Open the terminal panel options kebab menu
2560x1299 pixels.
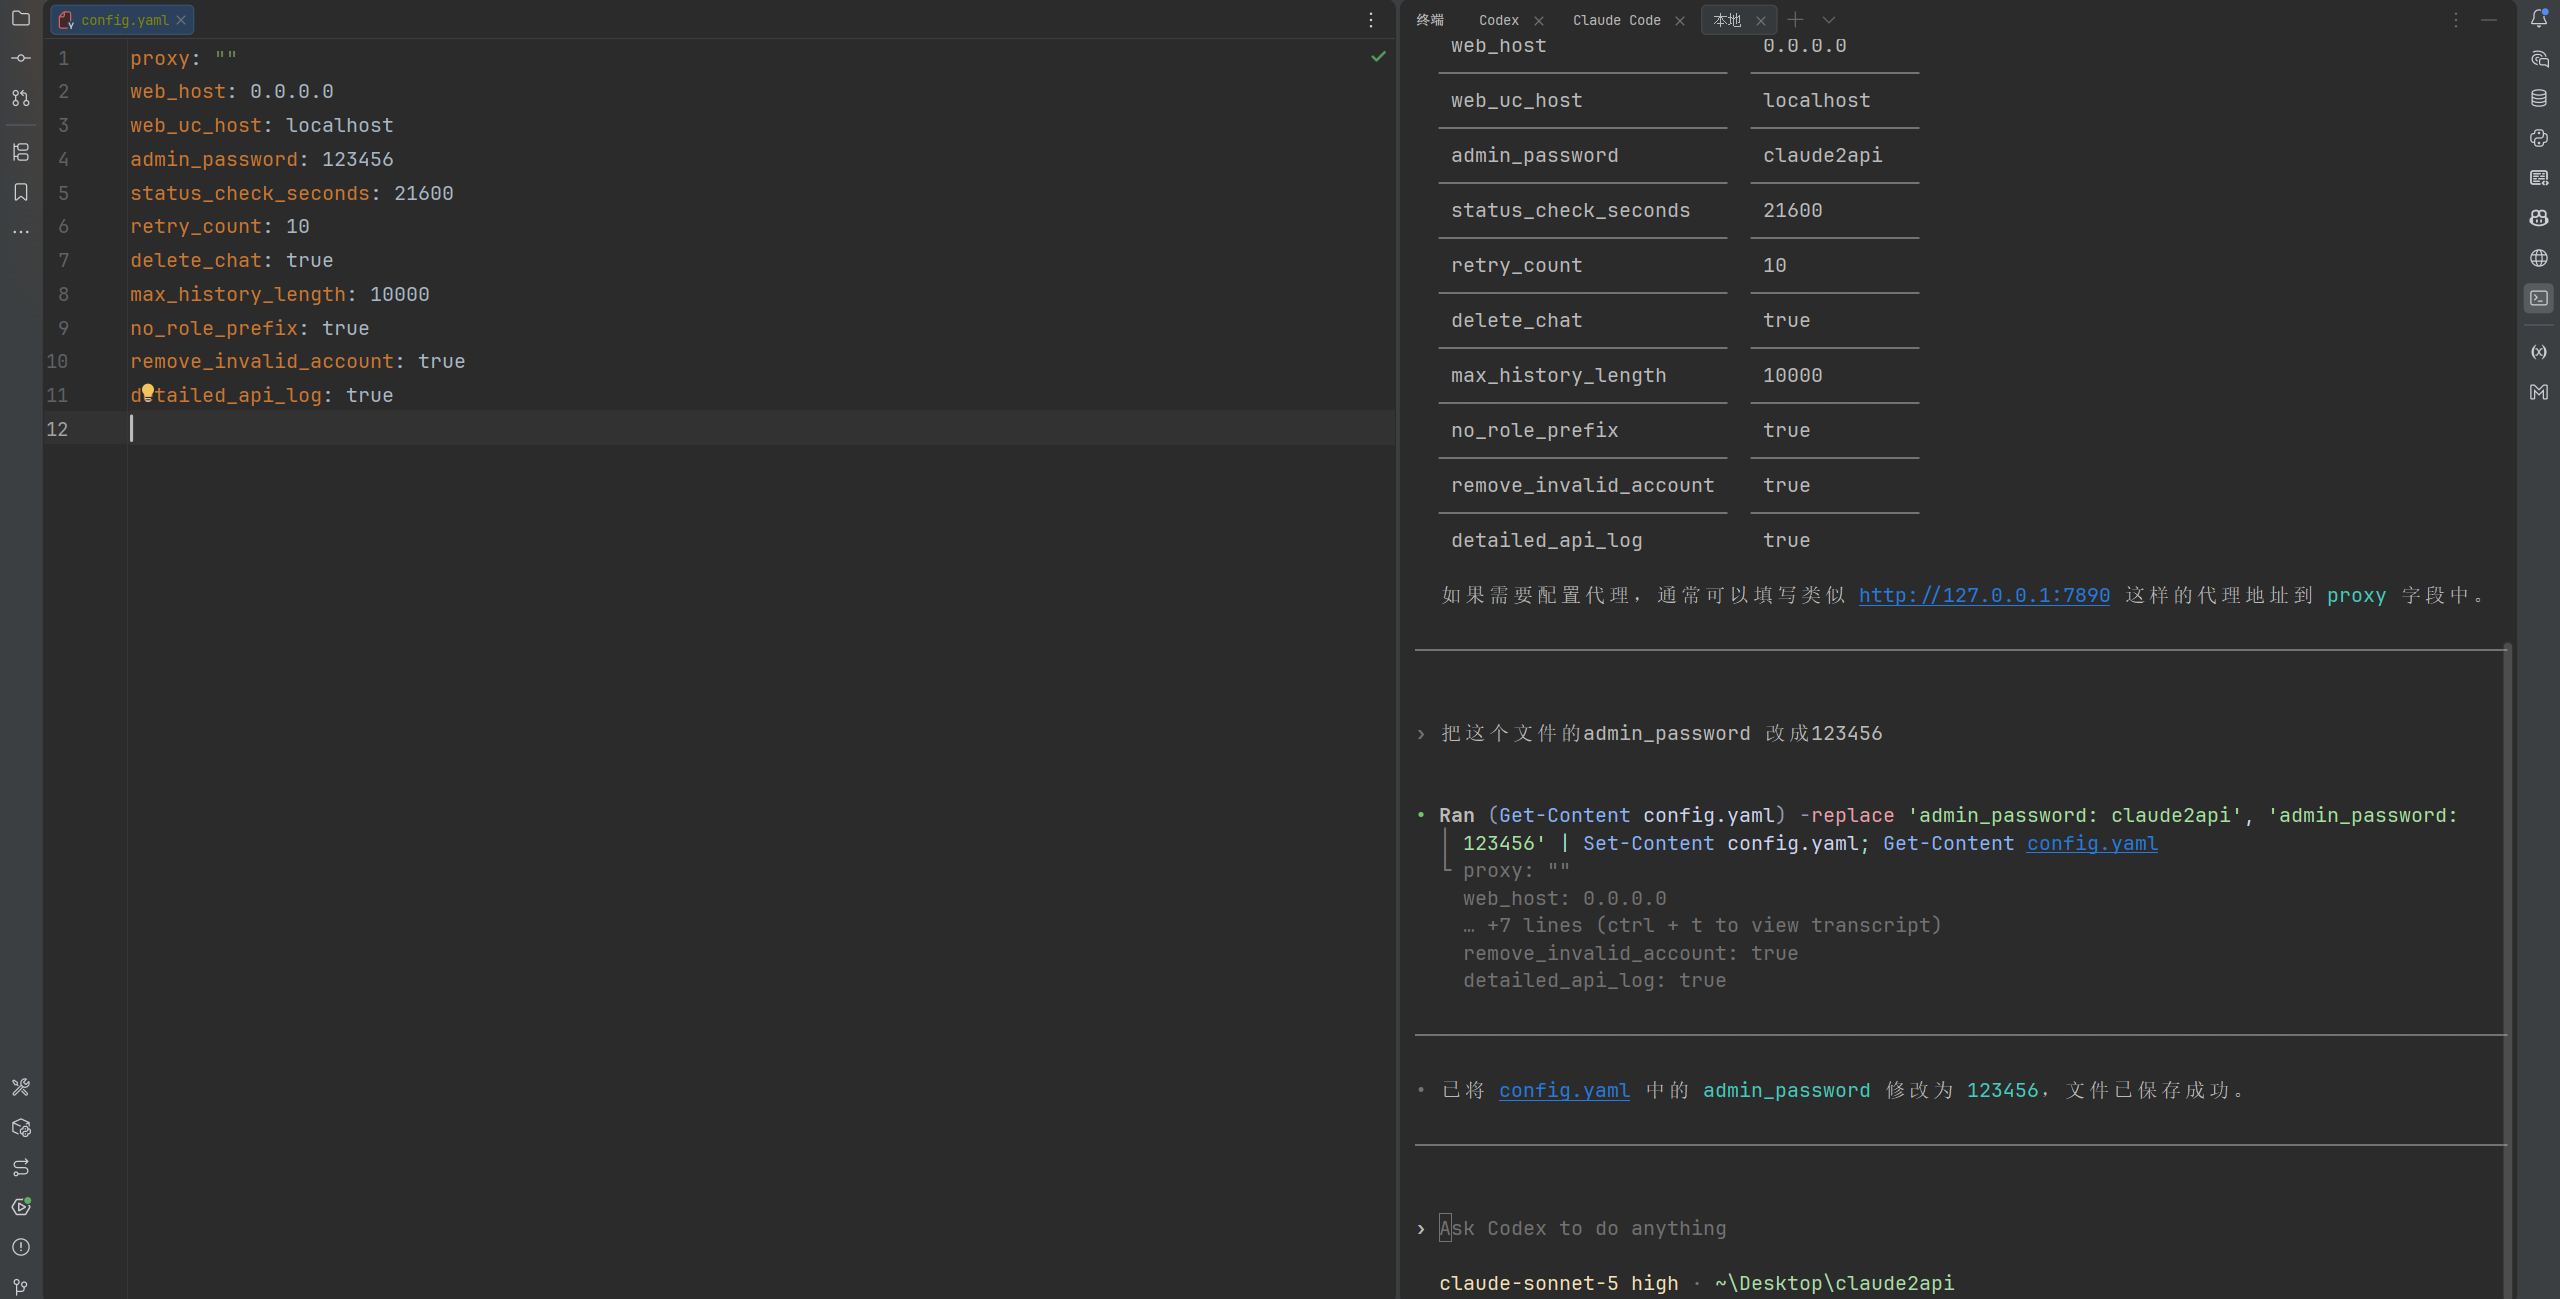2455,20
